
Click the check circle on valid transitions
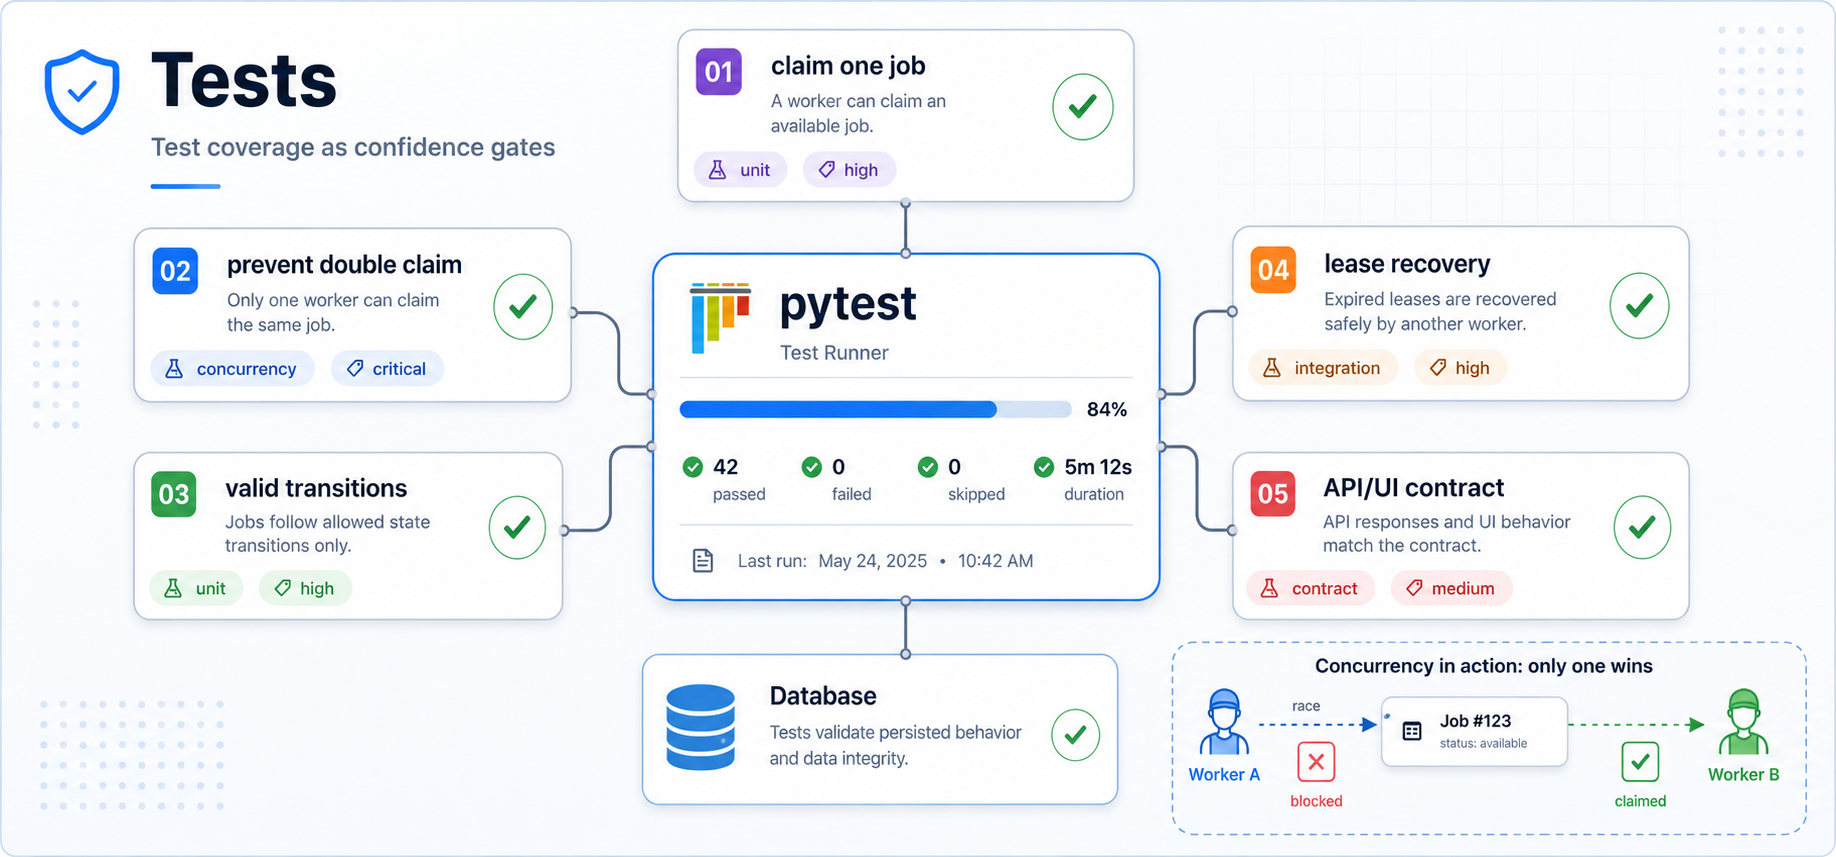[517, 527]
